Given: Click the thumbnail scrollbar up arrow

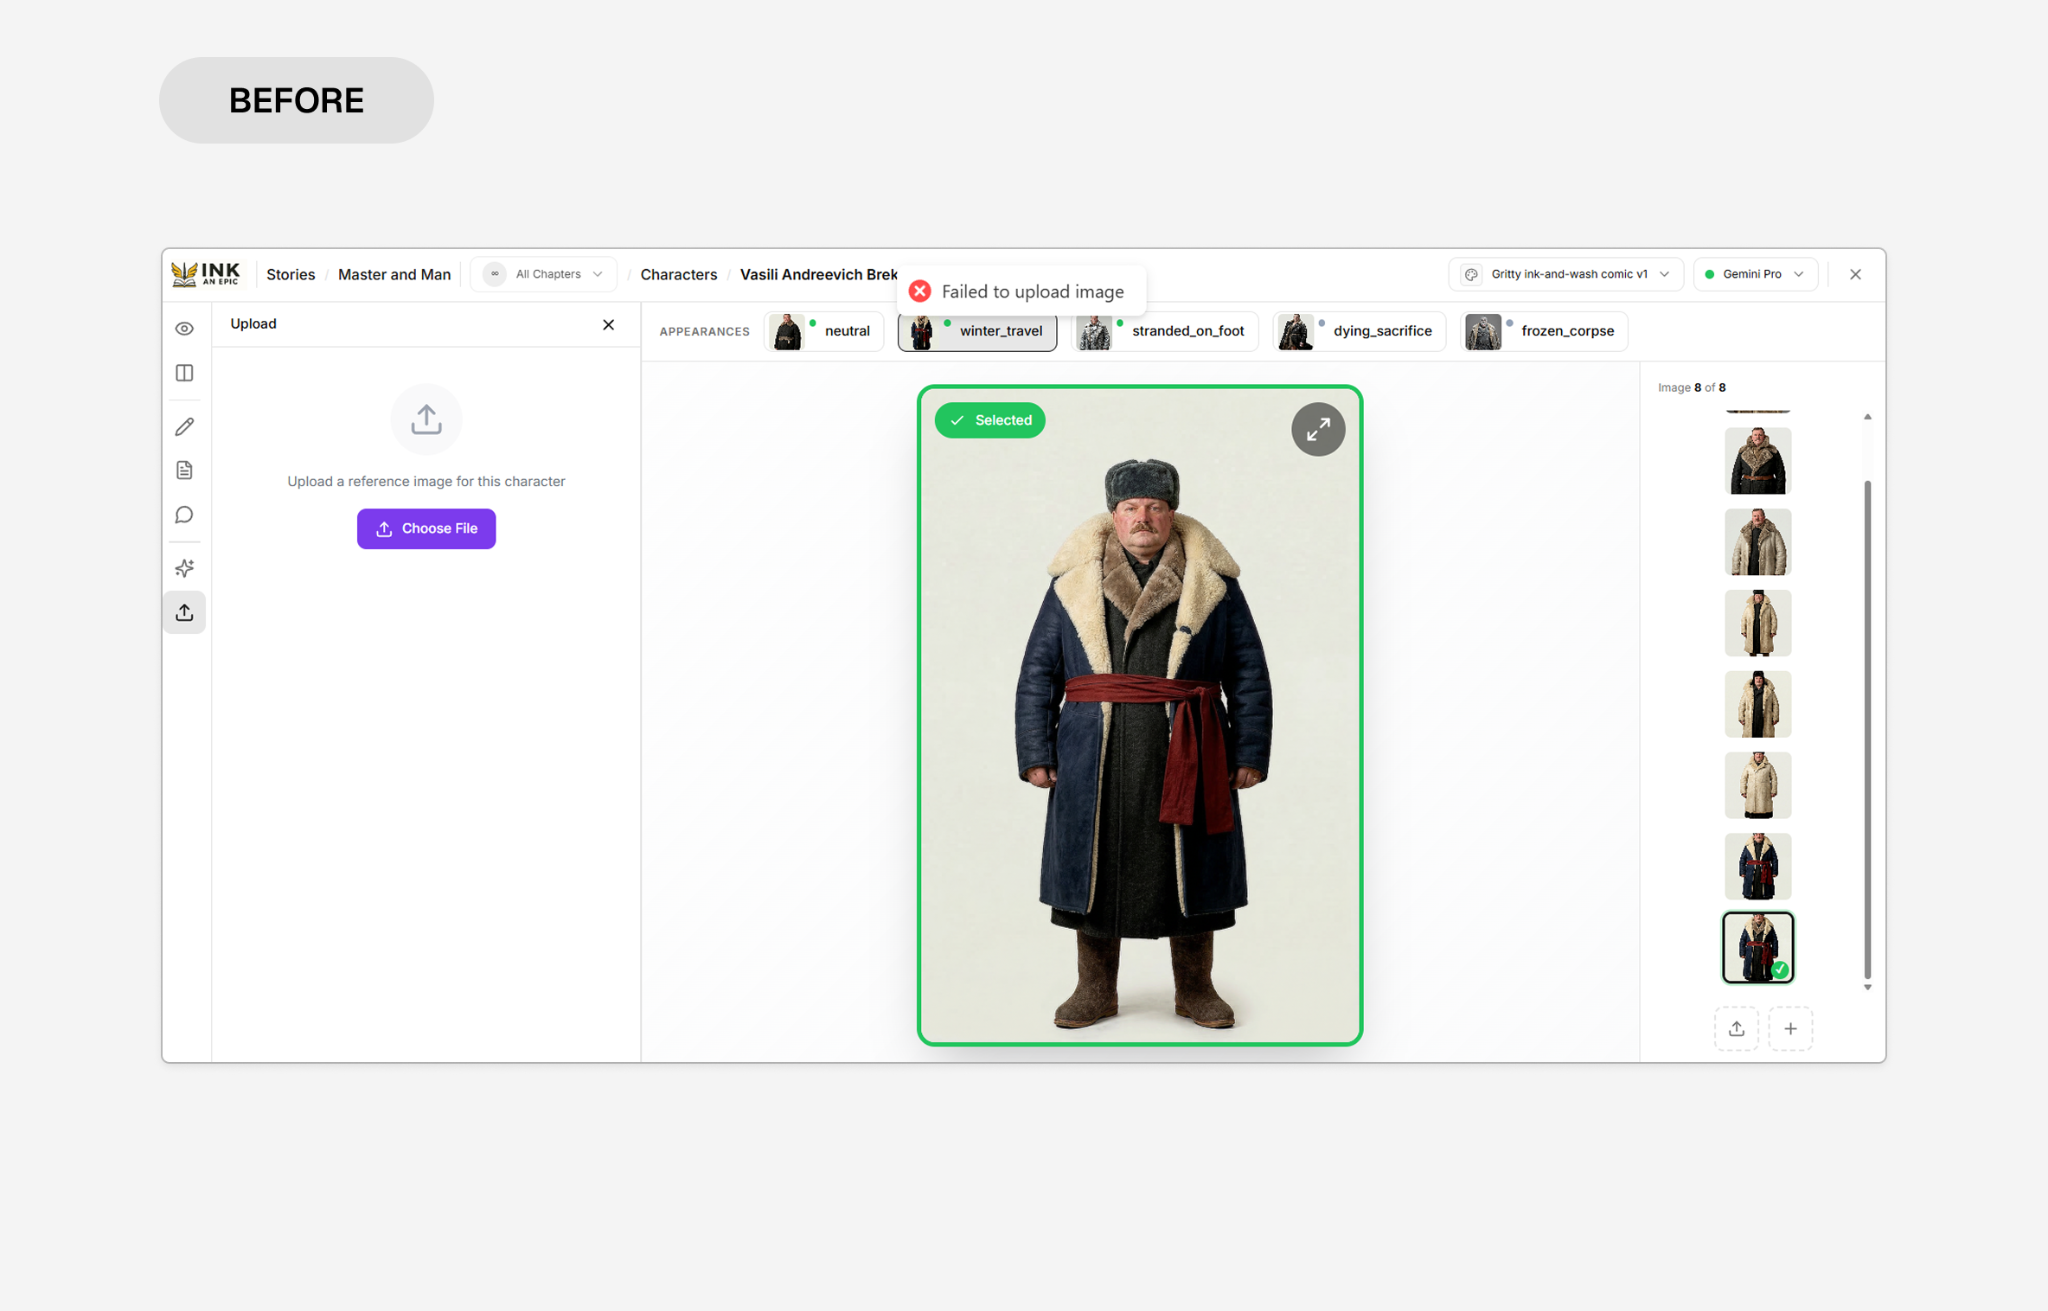Looking at the screenshot, I should (x=1867, y=417).
